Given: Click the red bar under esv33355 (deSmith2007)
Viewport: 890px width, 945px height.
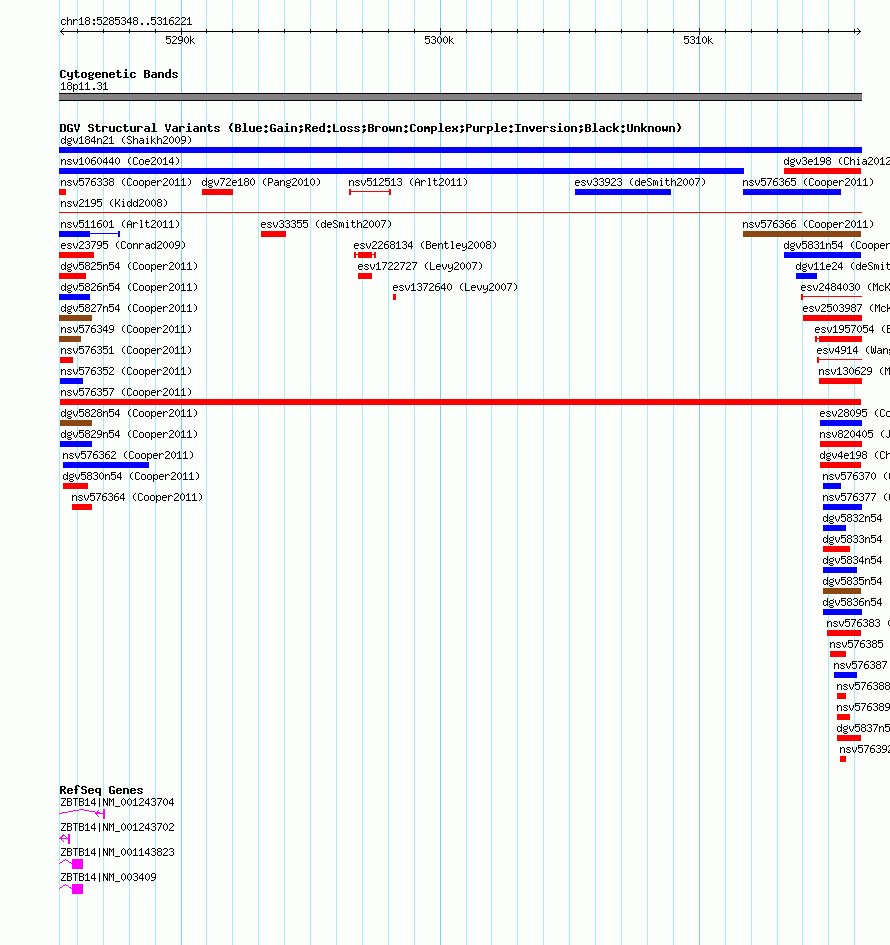Looking at the screenshot, I should click(274, 234).
